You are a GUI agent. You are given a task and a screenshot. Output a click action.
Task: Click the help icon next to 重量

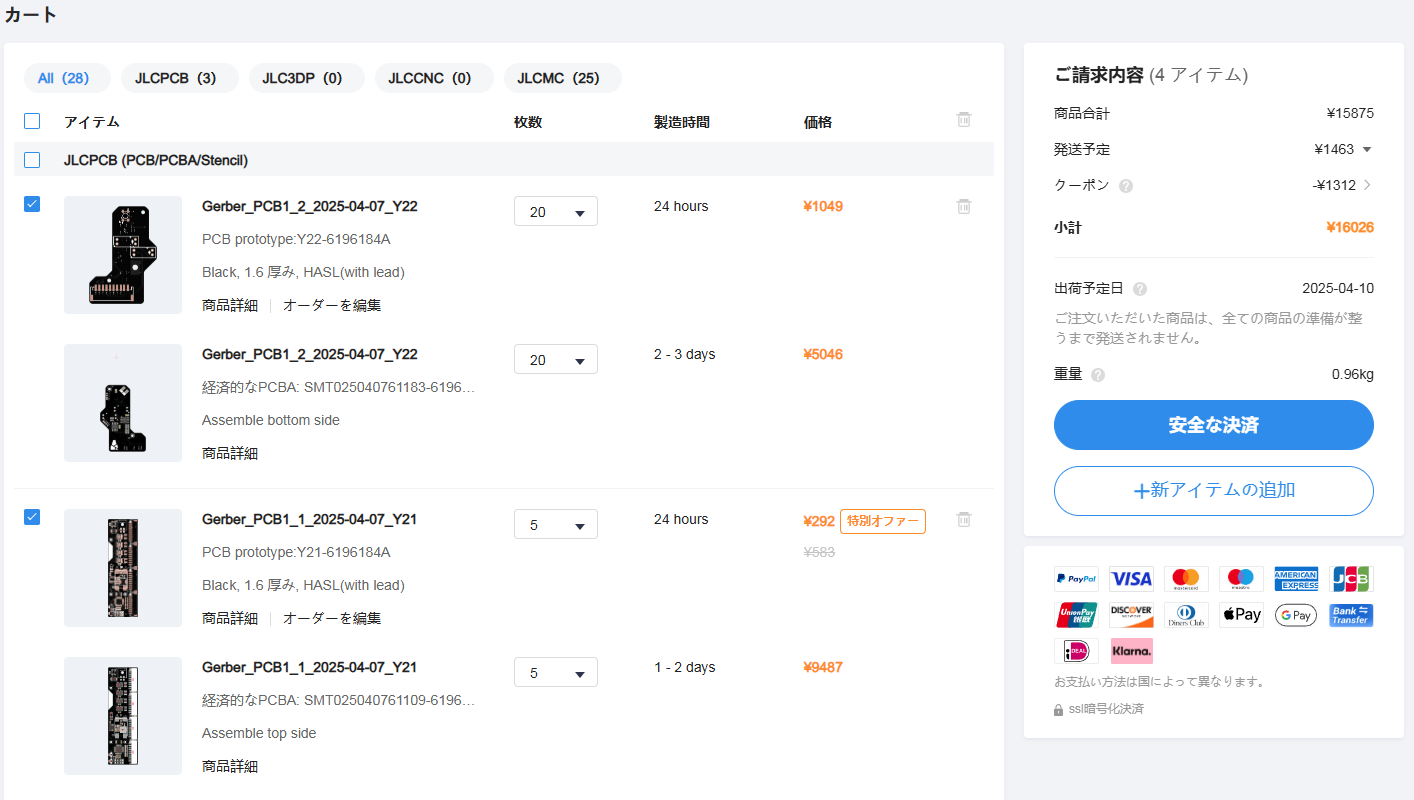(1098, 375)
